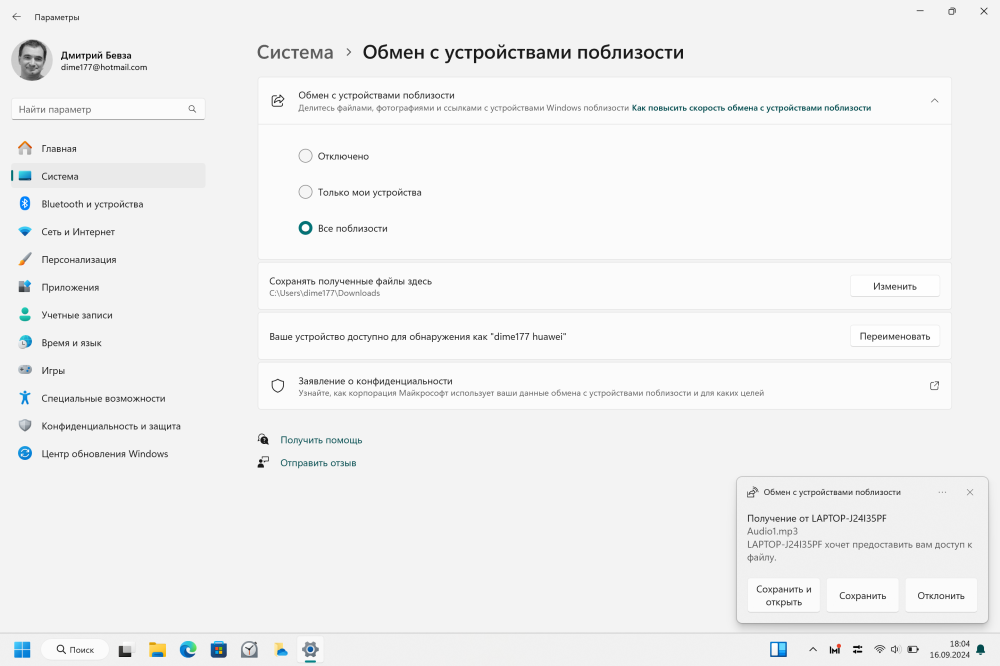Click Сохранить и открыть in notification

784,595
